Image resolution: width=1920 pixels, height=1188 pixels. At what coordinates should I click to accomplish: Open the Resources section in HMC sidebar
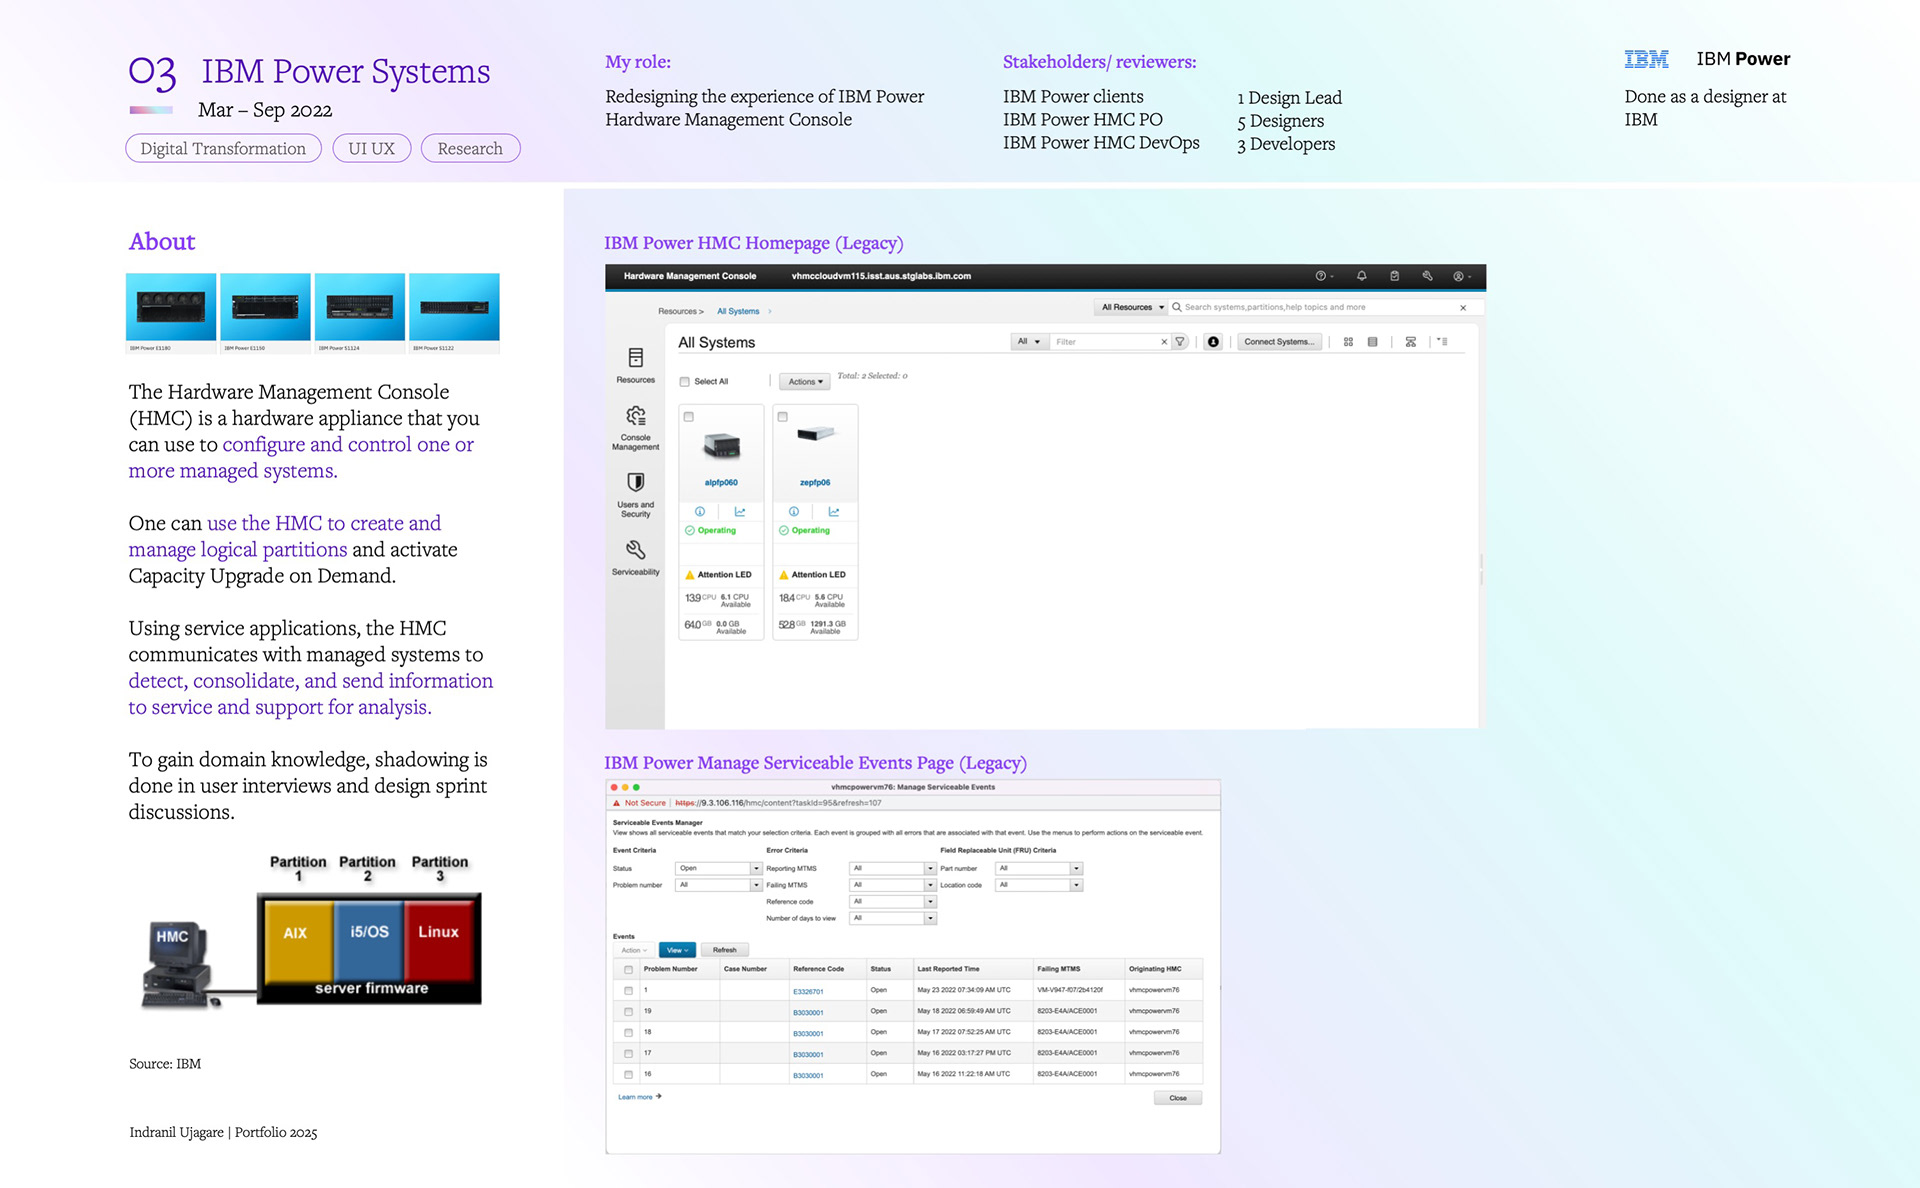click(x=635, y=365)
